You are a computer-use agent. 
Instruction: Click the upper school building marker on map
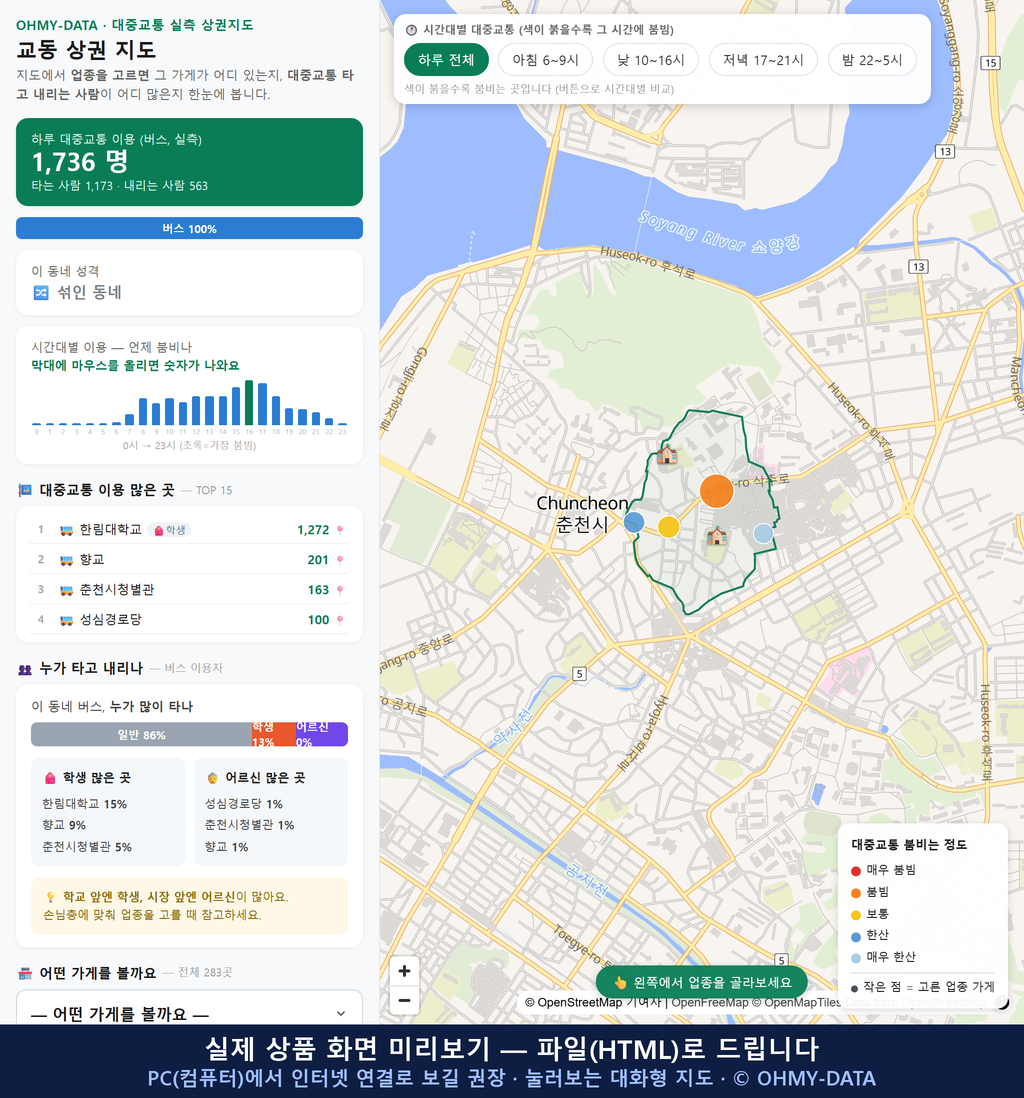pyautogui.click(x=667, y=454)
